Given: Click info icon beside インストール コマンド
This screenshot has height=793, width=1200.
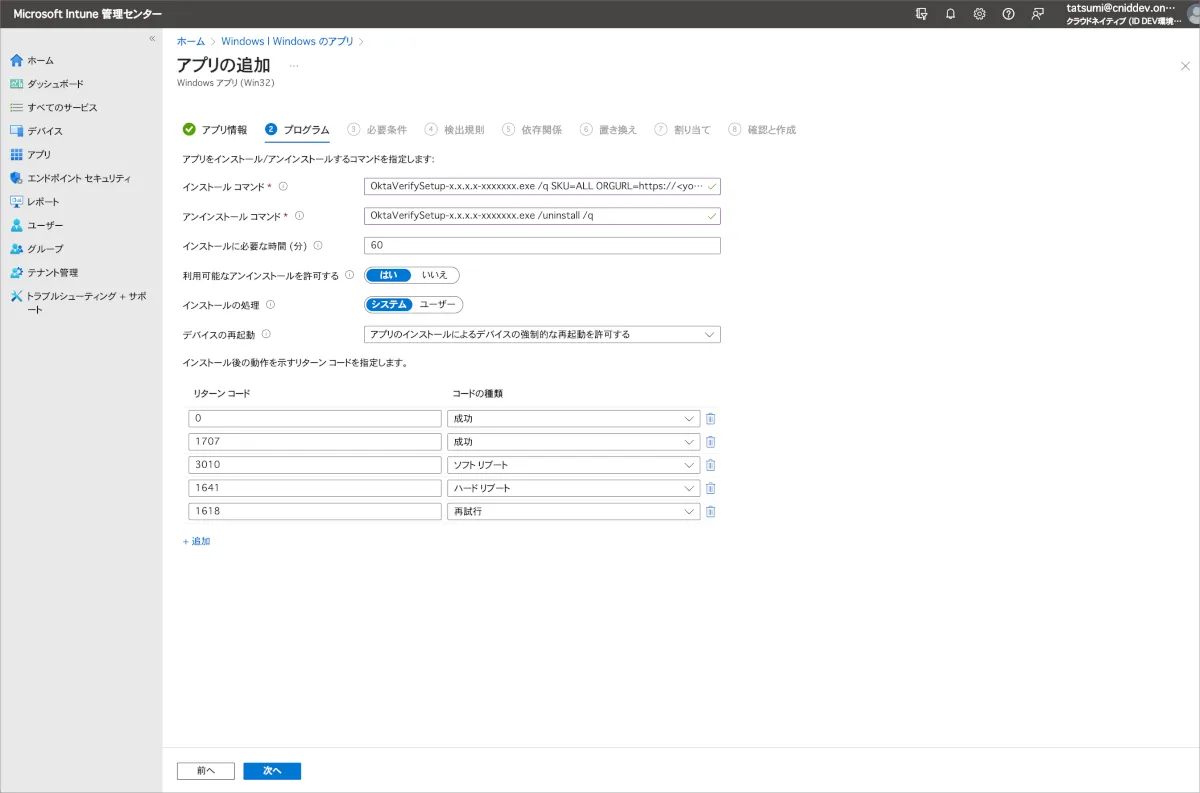Looking at the screenshot, I should (283, 186).
